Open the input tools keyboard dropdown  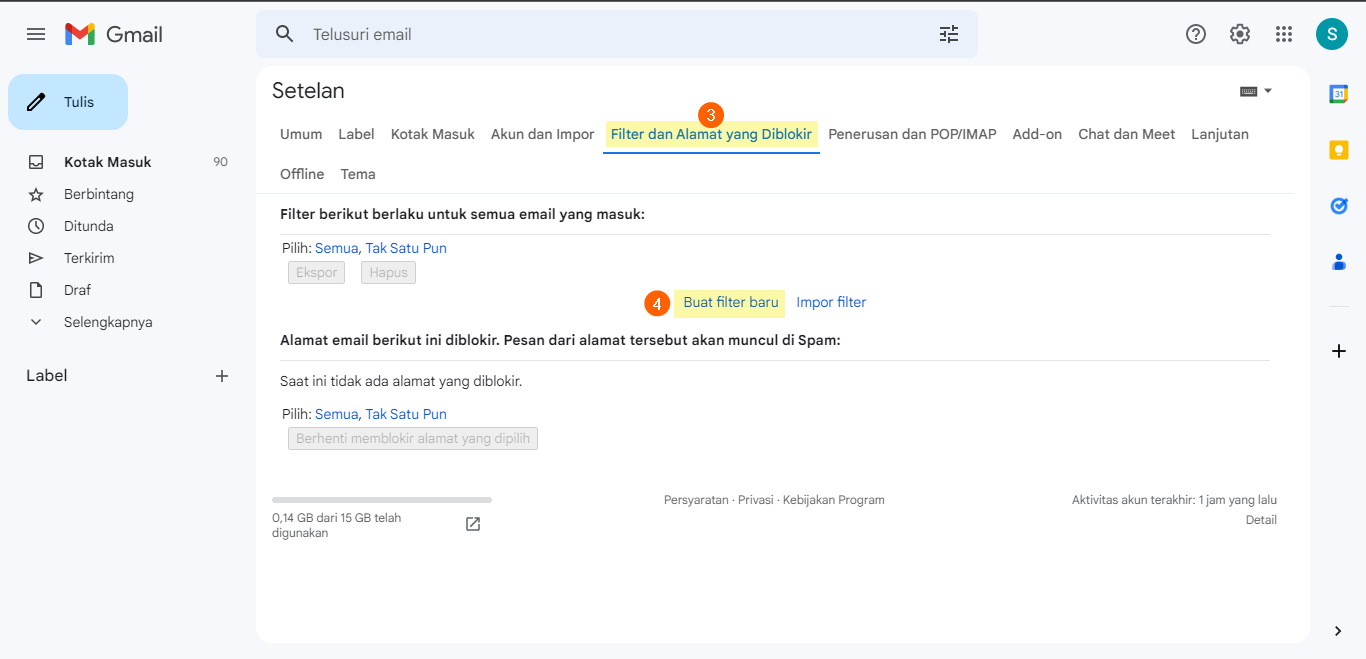(1256, 91)
